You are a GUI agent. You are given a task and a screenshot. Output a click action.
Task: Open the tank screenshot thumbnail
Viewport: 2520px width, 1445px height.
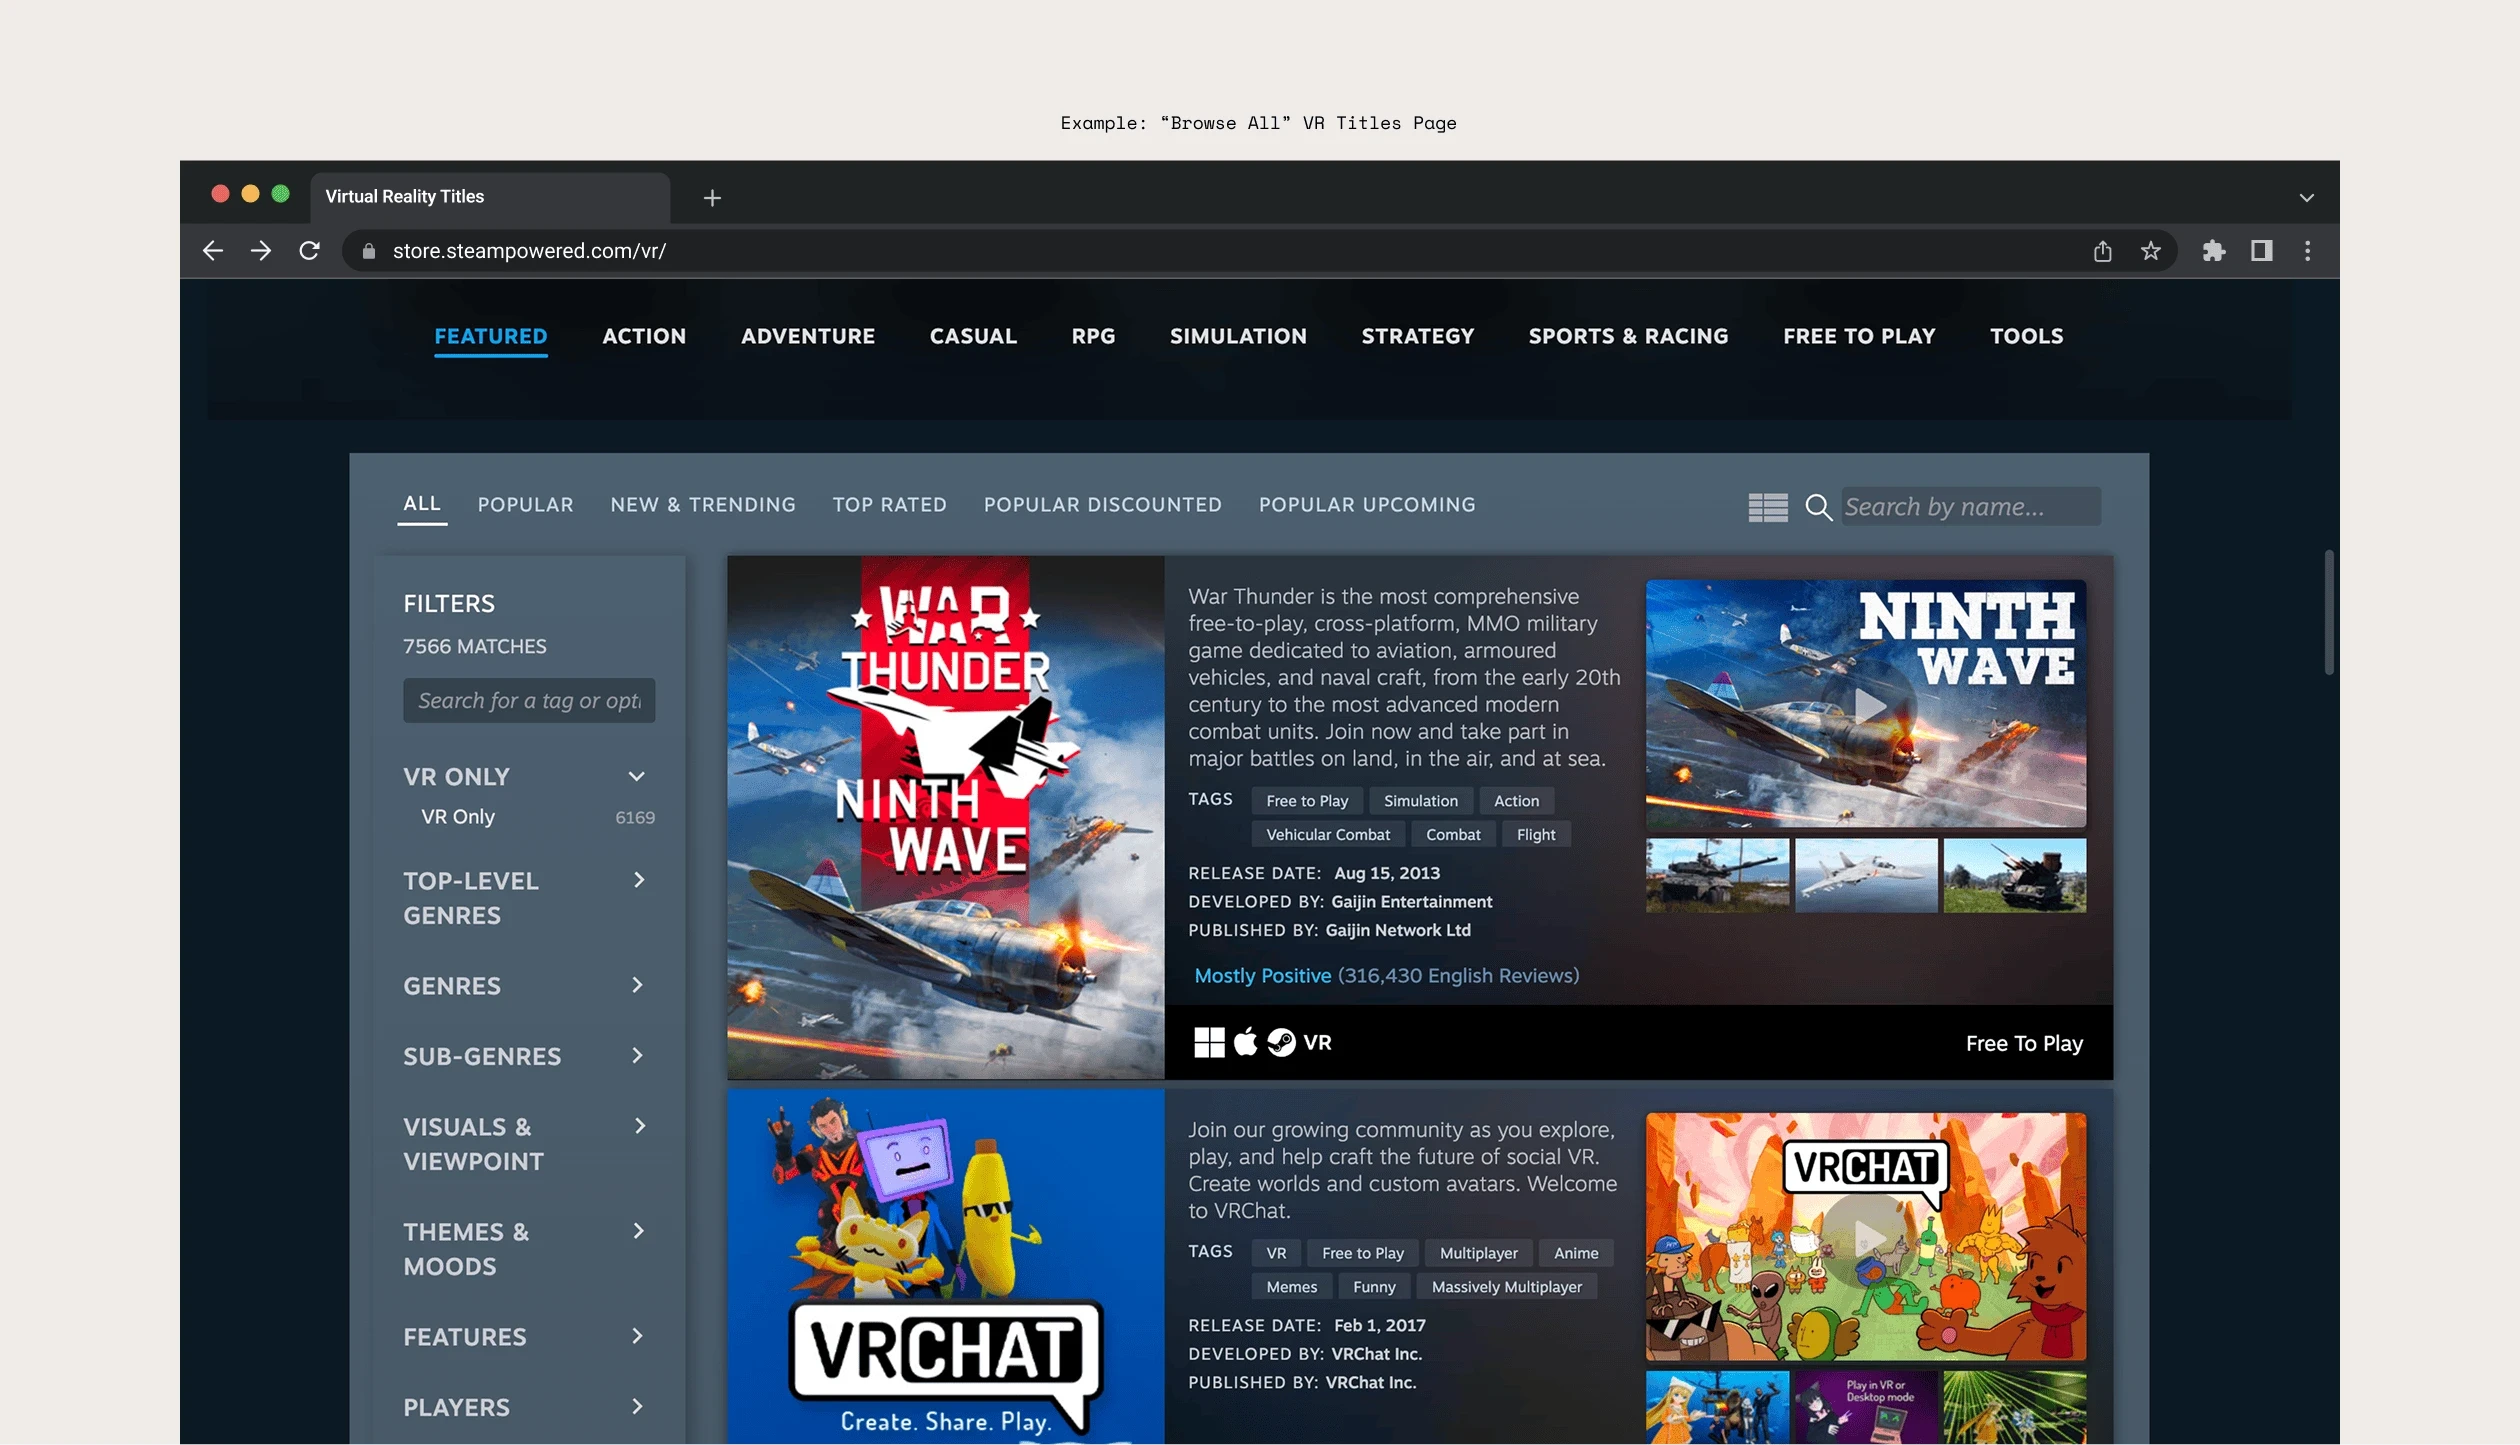(x=1717, y=875)
